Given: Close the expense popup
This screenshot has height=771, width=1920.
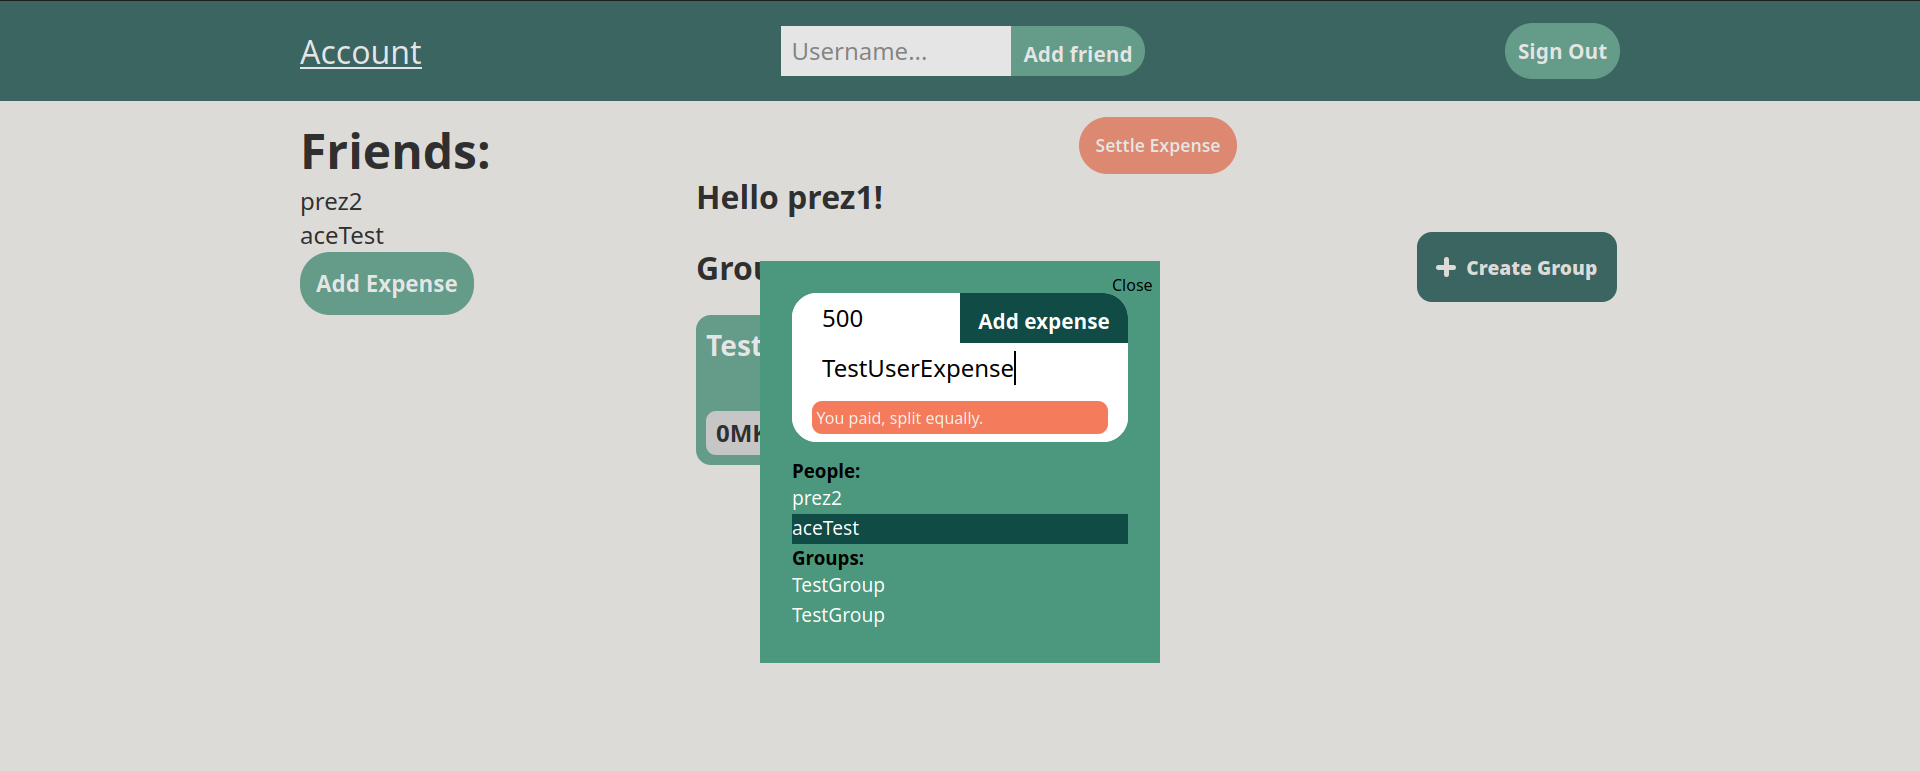Looking at the screenshot, I should point(1131,285).
